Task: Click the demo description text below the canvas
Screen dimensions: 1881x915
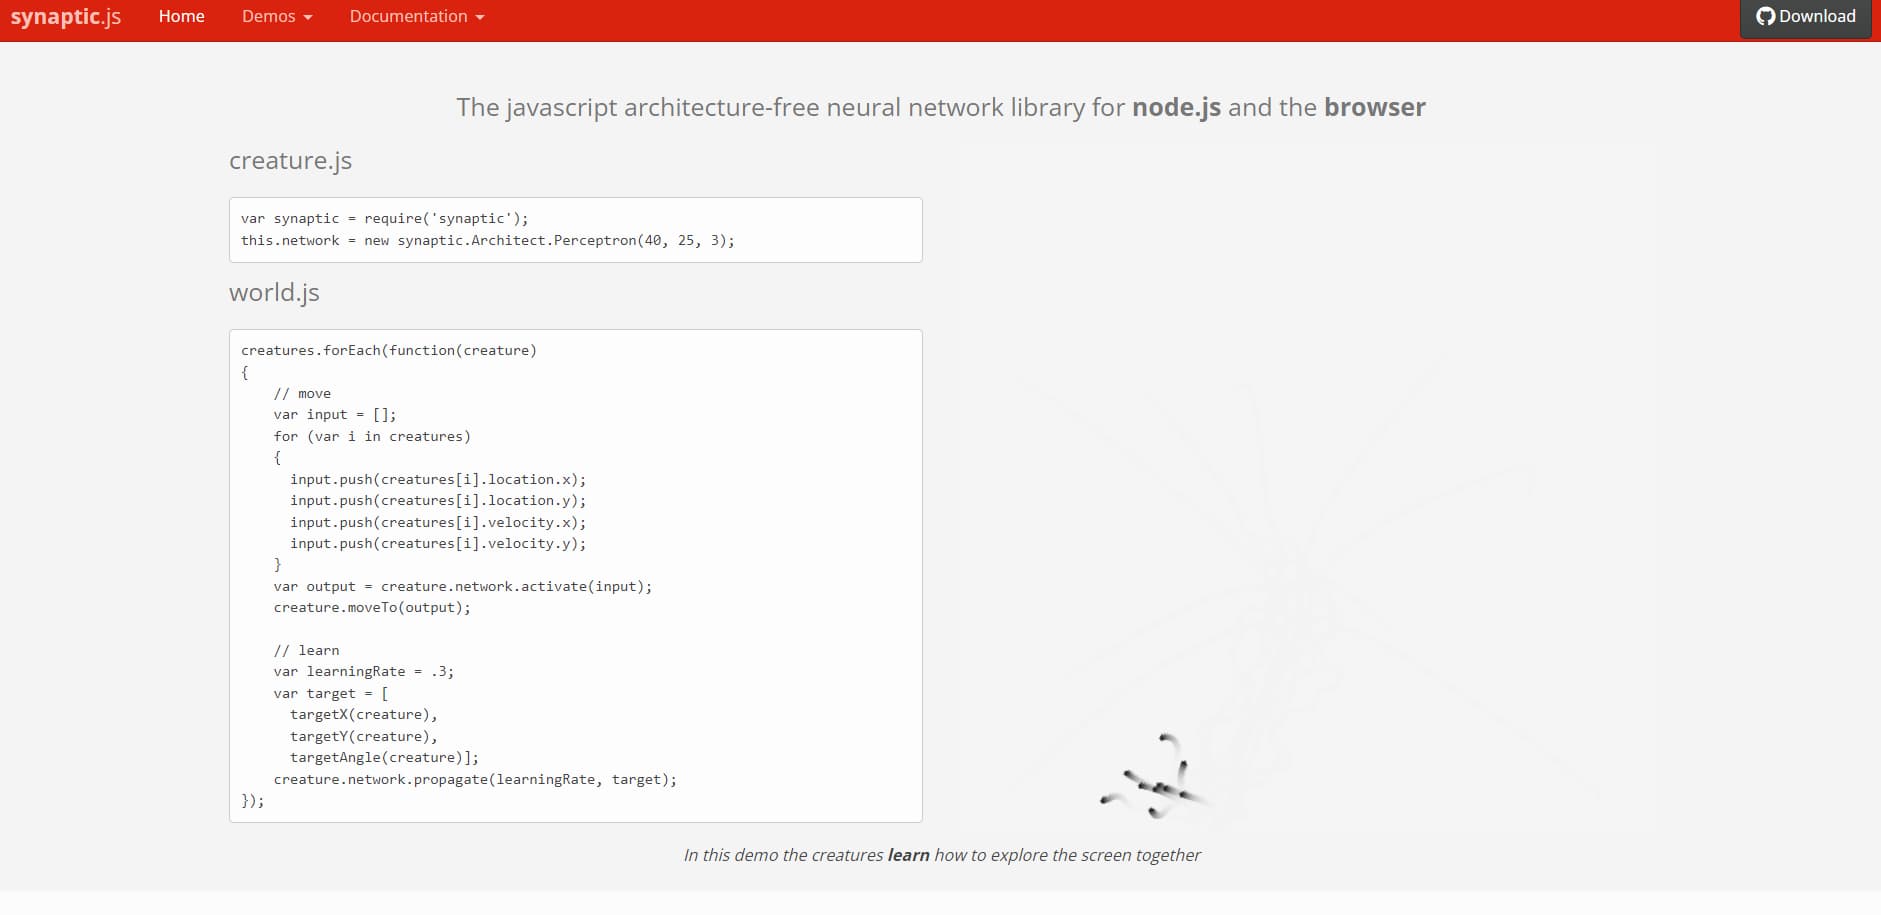Action: click(941, 855)
